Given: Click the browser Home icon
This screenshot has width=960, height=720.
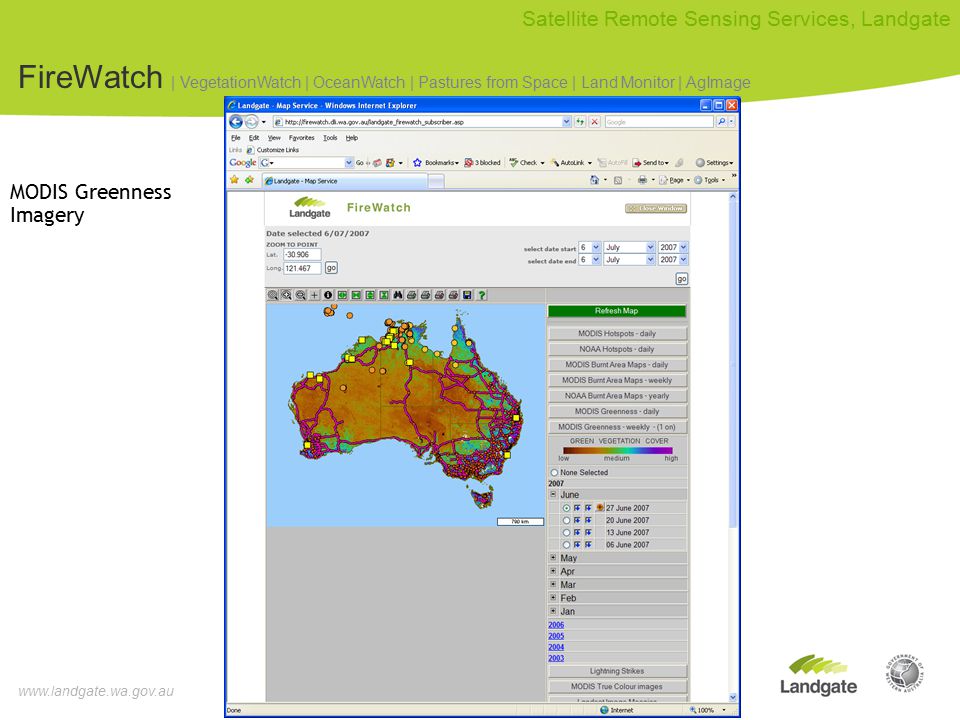Looking at the screenshot, I should pyautogui.click(x=594, y=180).
